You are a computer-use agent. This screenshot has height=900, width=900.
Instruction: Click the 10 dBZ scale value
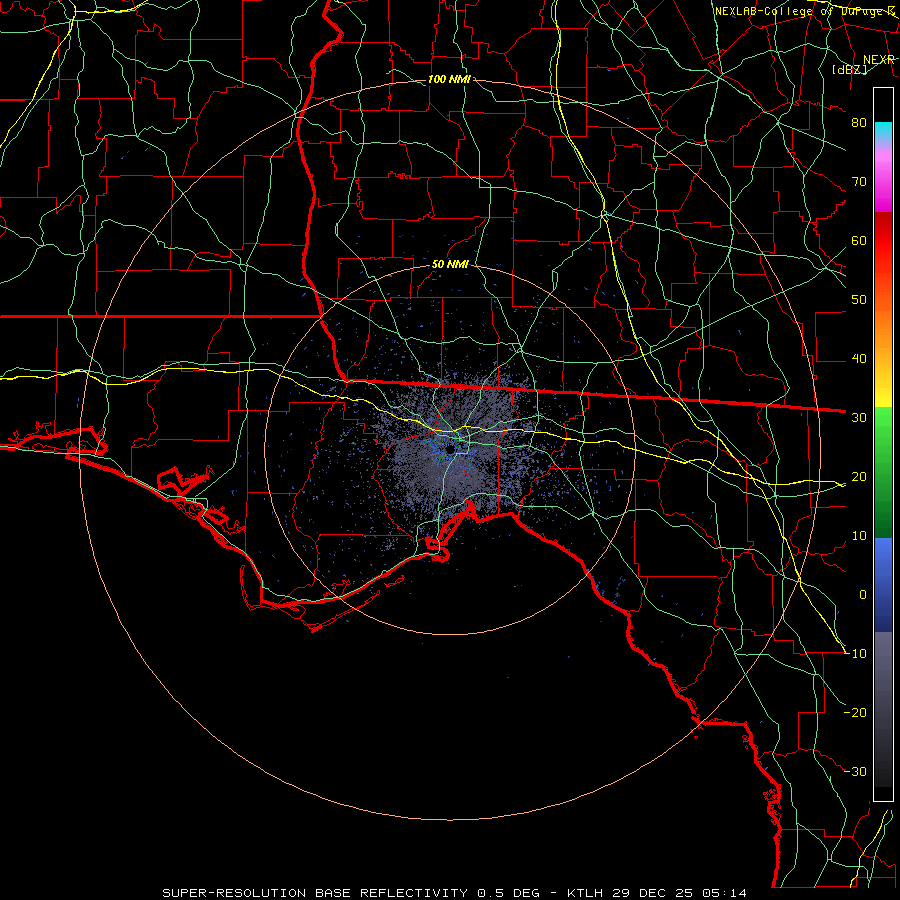click(x=859, y=536)
